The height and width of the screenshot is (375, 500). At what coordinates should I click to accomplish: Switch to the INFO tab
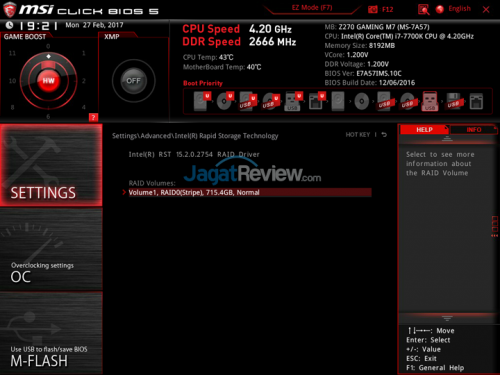tap(474, 130)
